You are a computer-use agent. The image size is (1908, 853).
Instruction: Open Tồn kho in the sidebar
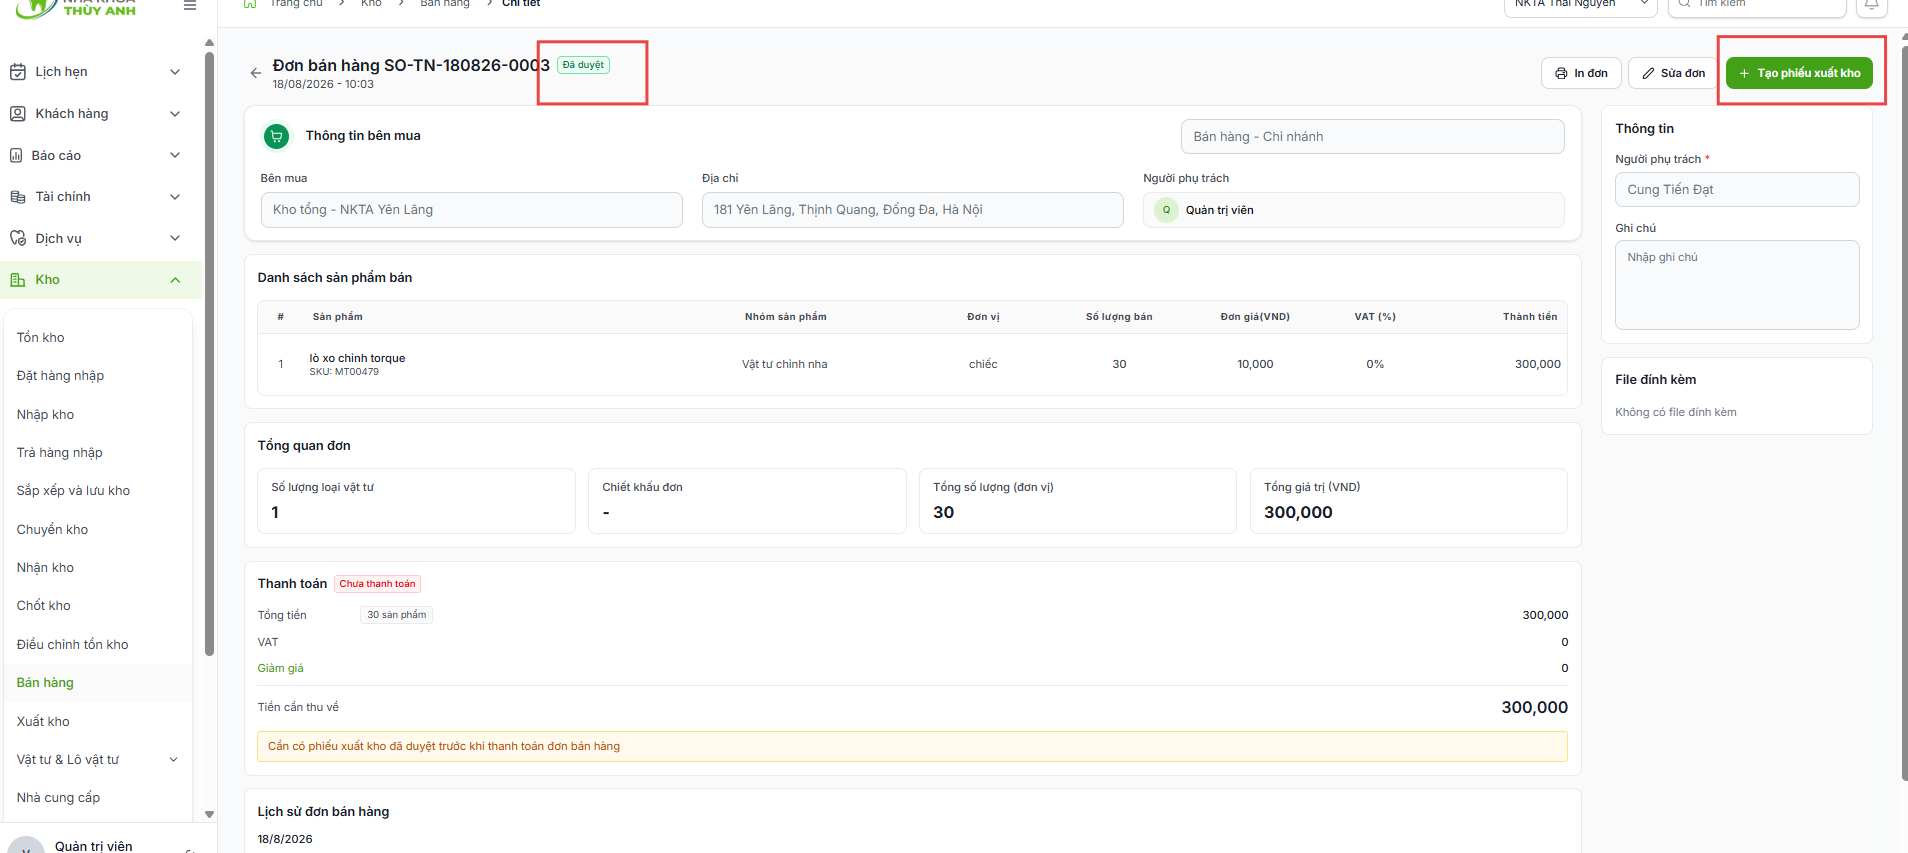click(x=41, y=338)
